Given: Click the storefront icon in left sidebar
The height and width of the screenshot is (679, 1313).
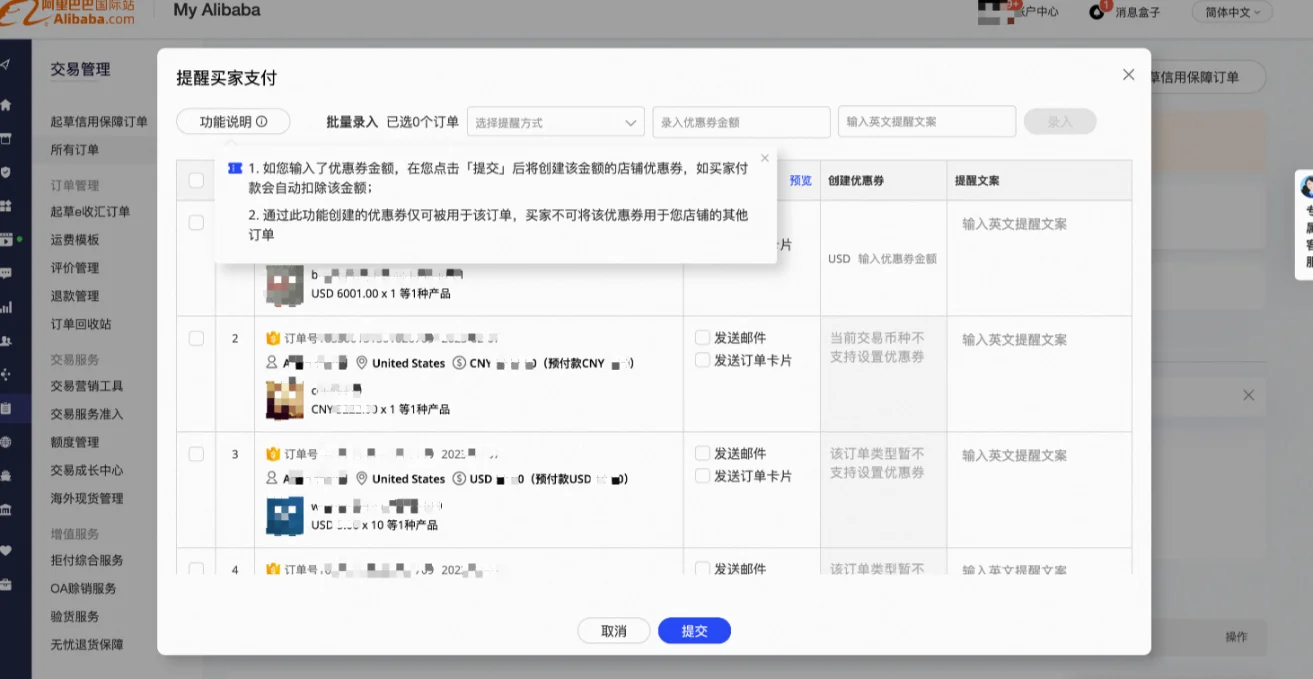Looking at the screenshot, I should coord(6,138).
